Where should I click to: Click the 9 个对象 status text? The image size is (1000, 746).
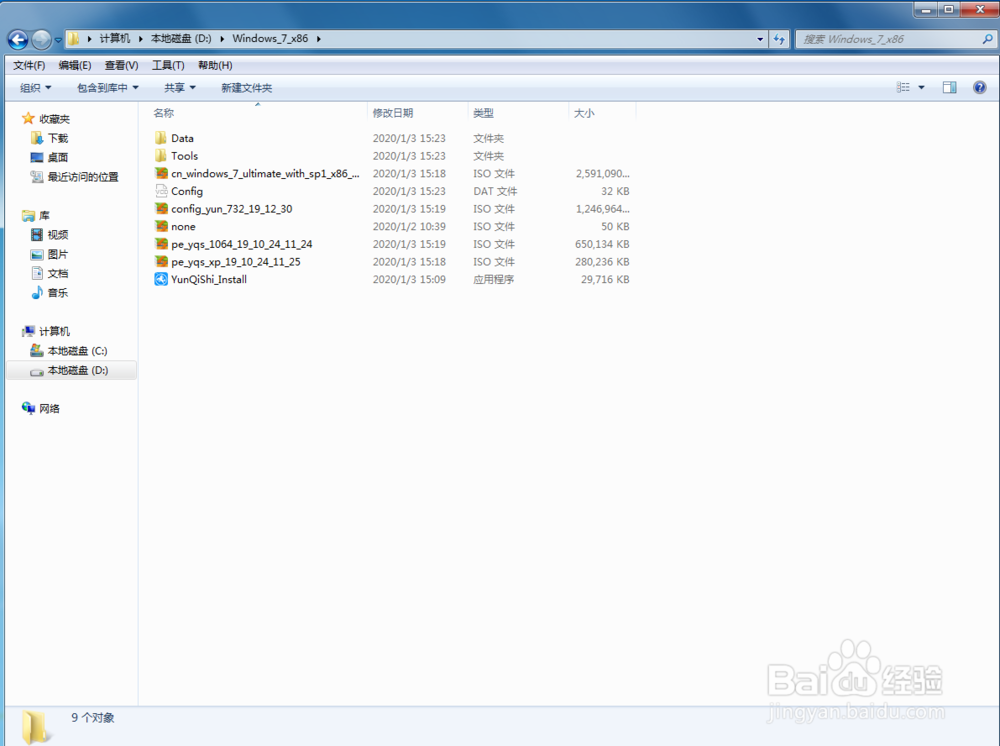92,717
